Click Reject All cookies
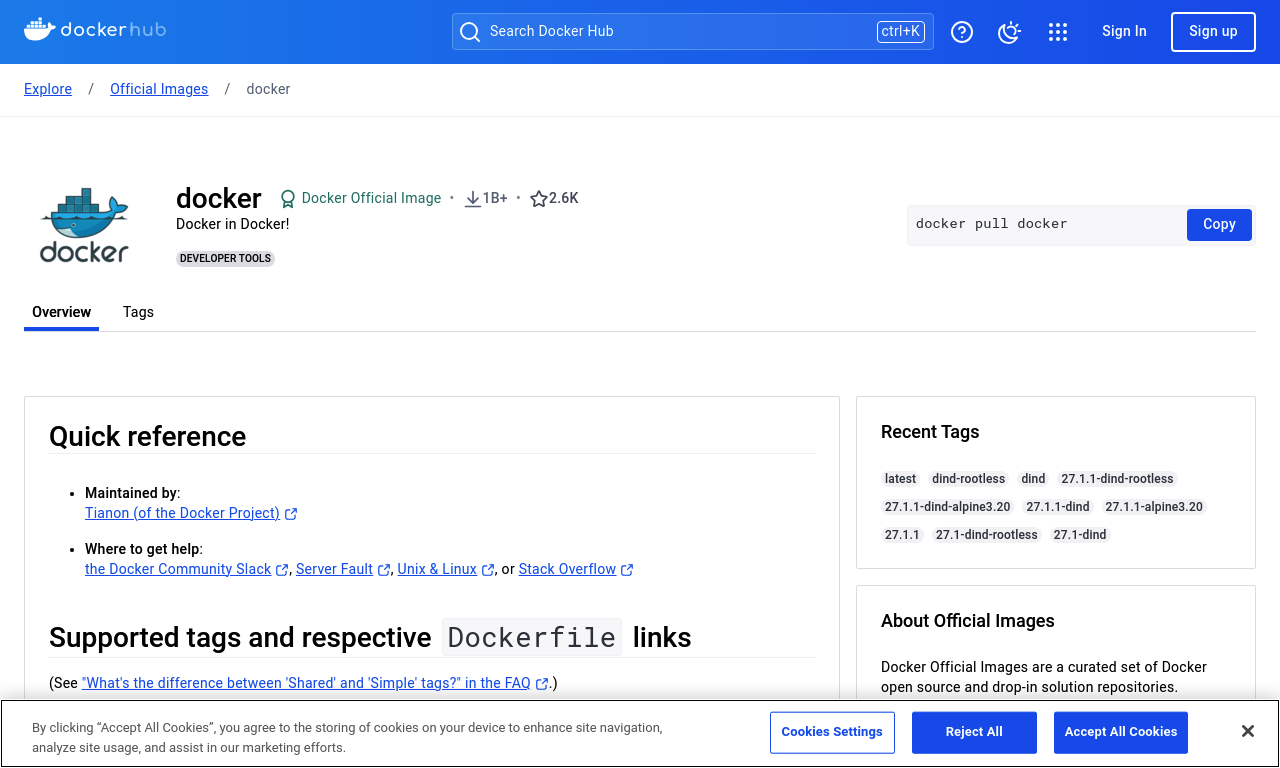 click(x=974, y=733)
